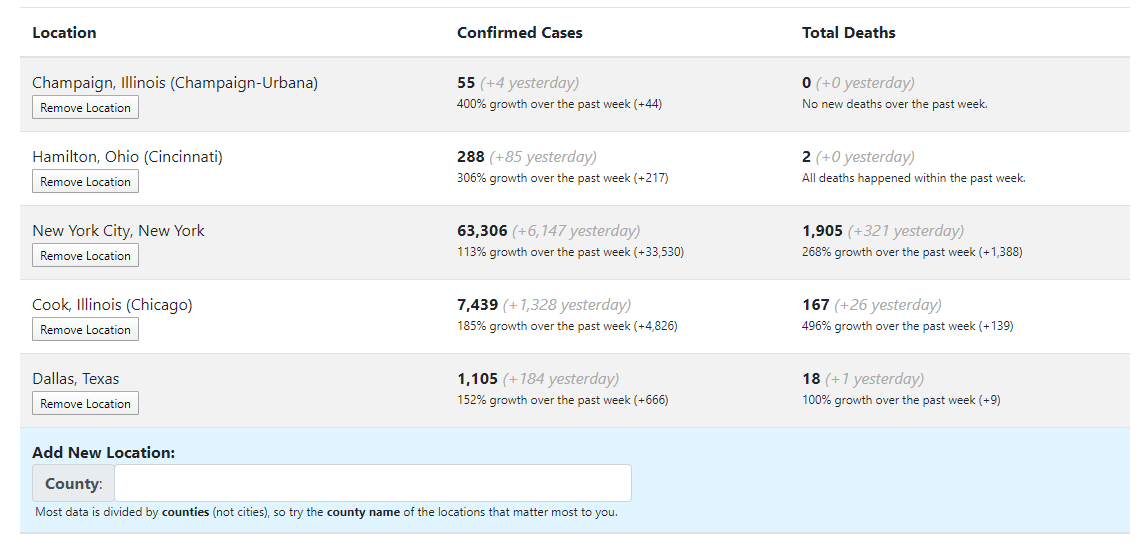Click the Dallas, Texas location name
Viewport: 1145px width, 547px height.
[75, 379]
